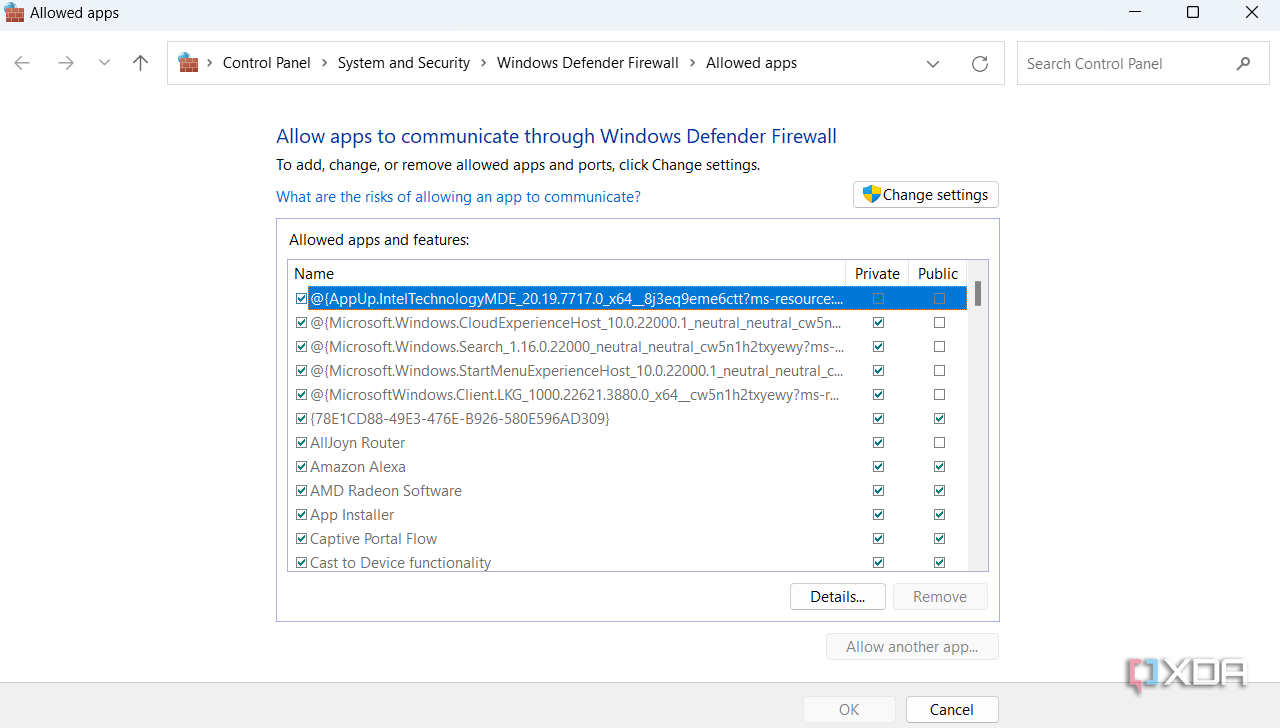Click the window title firewall icon

pos(14,13)
